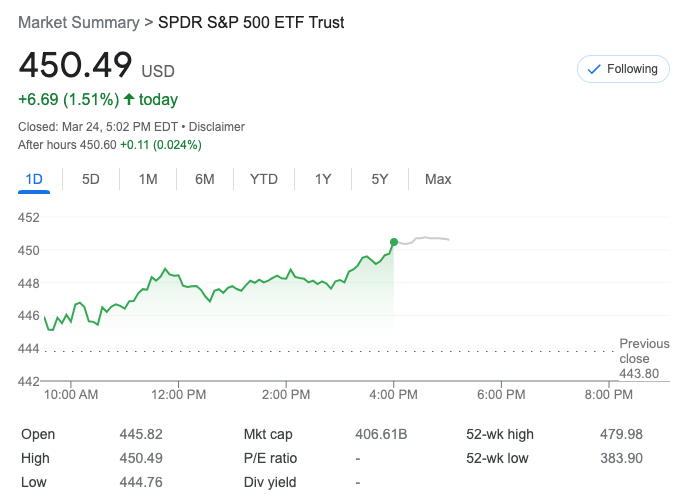Switch chart to 1Y range
Screen dimensions: 687x497
pos(323,179)
